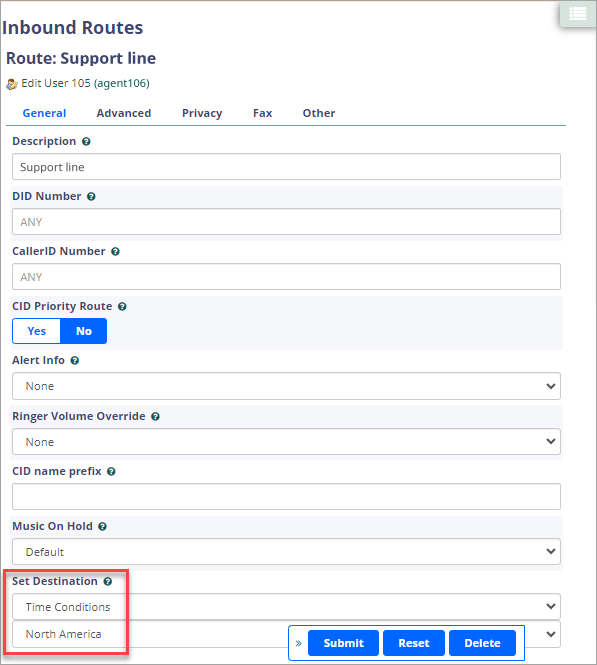597x665 pixels.
Task: Switch to the Advanced tab
Action: coord(124,113)
